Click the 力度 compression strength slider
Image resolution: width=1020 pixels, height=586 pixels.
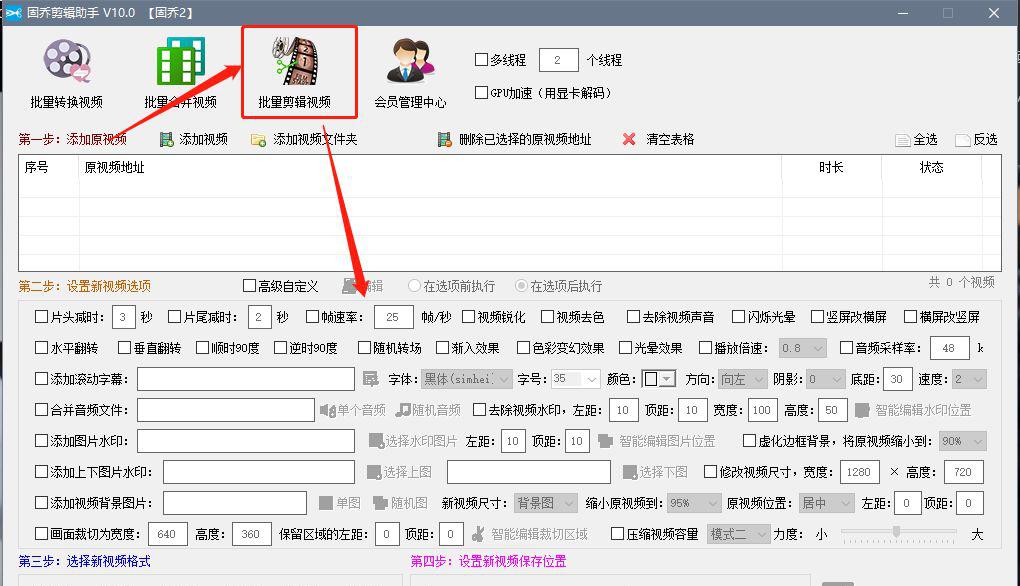(896, 532)
